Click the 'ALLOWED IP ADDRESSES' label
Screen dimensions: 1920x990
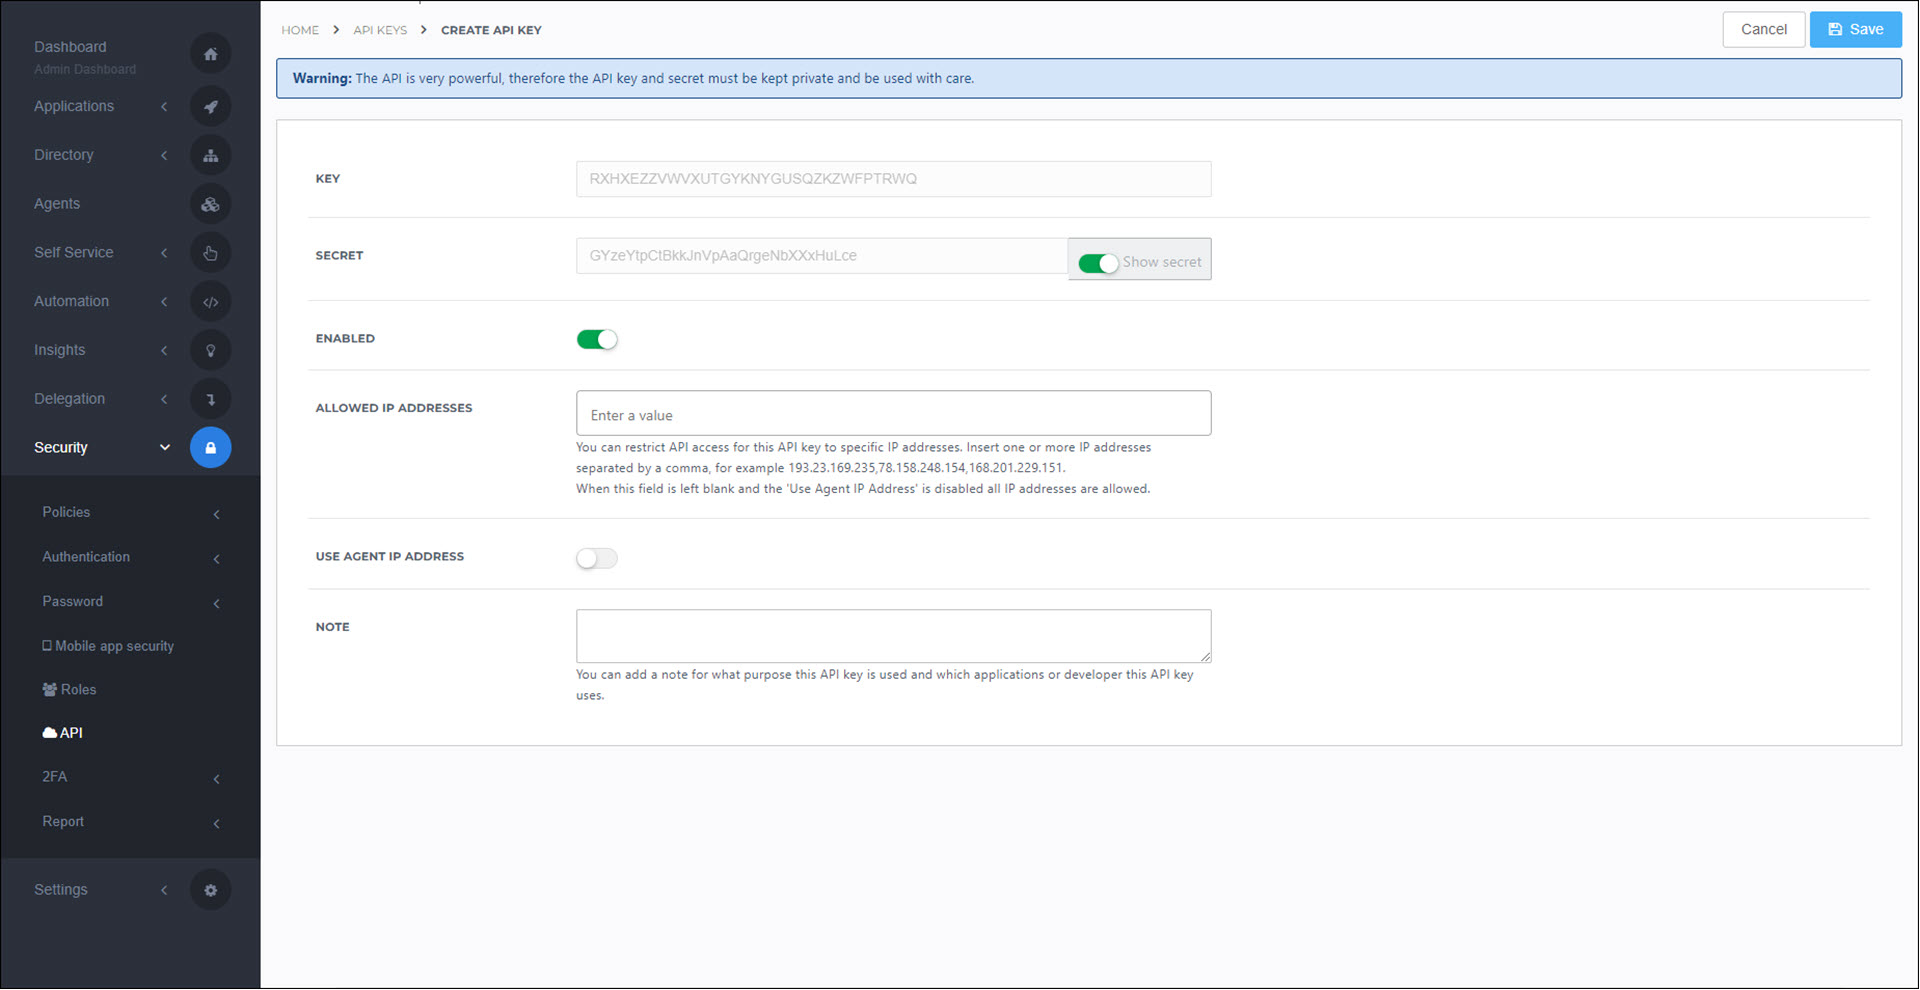[394, 408]
